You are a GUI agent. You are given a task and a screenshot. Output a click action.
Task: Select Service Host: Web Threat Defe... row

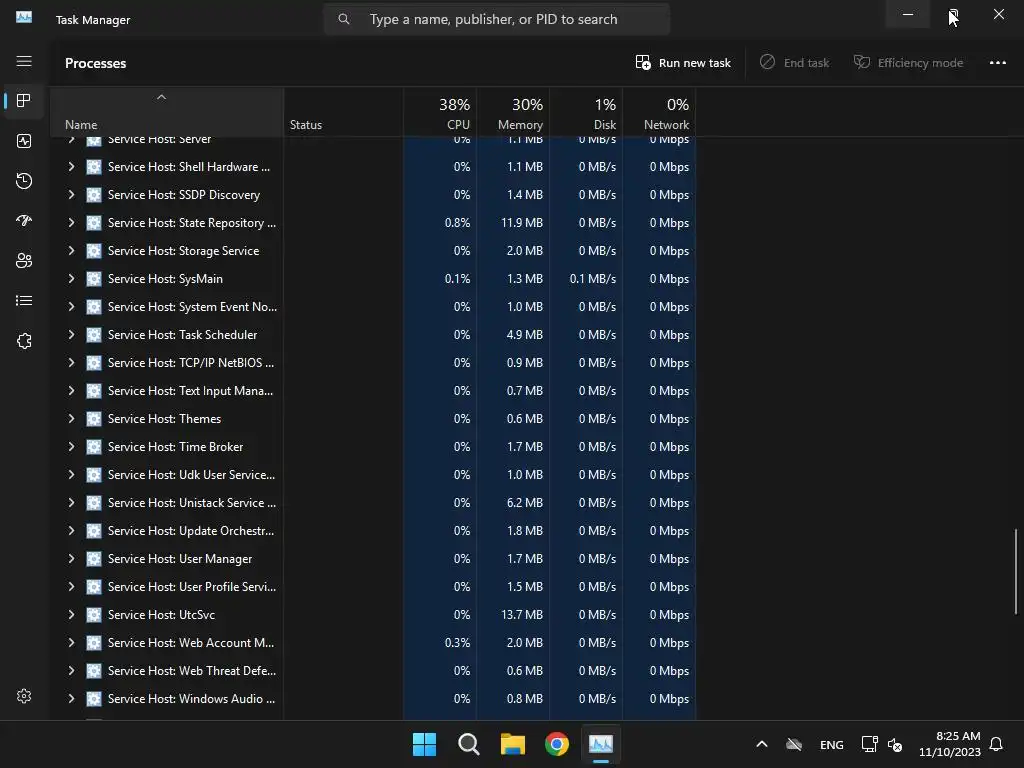click(x=373, y=671)
